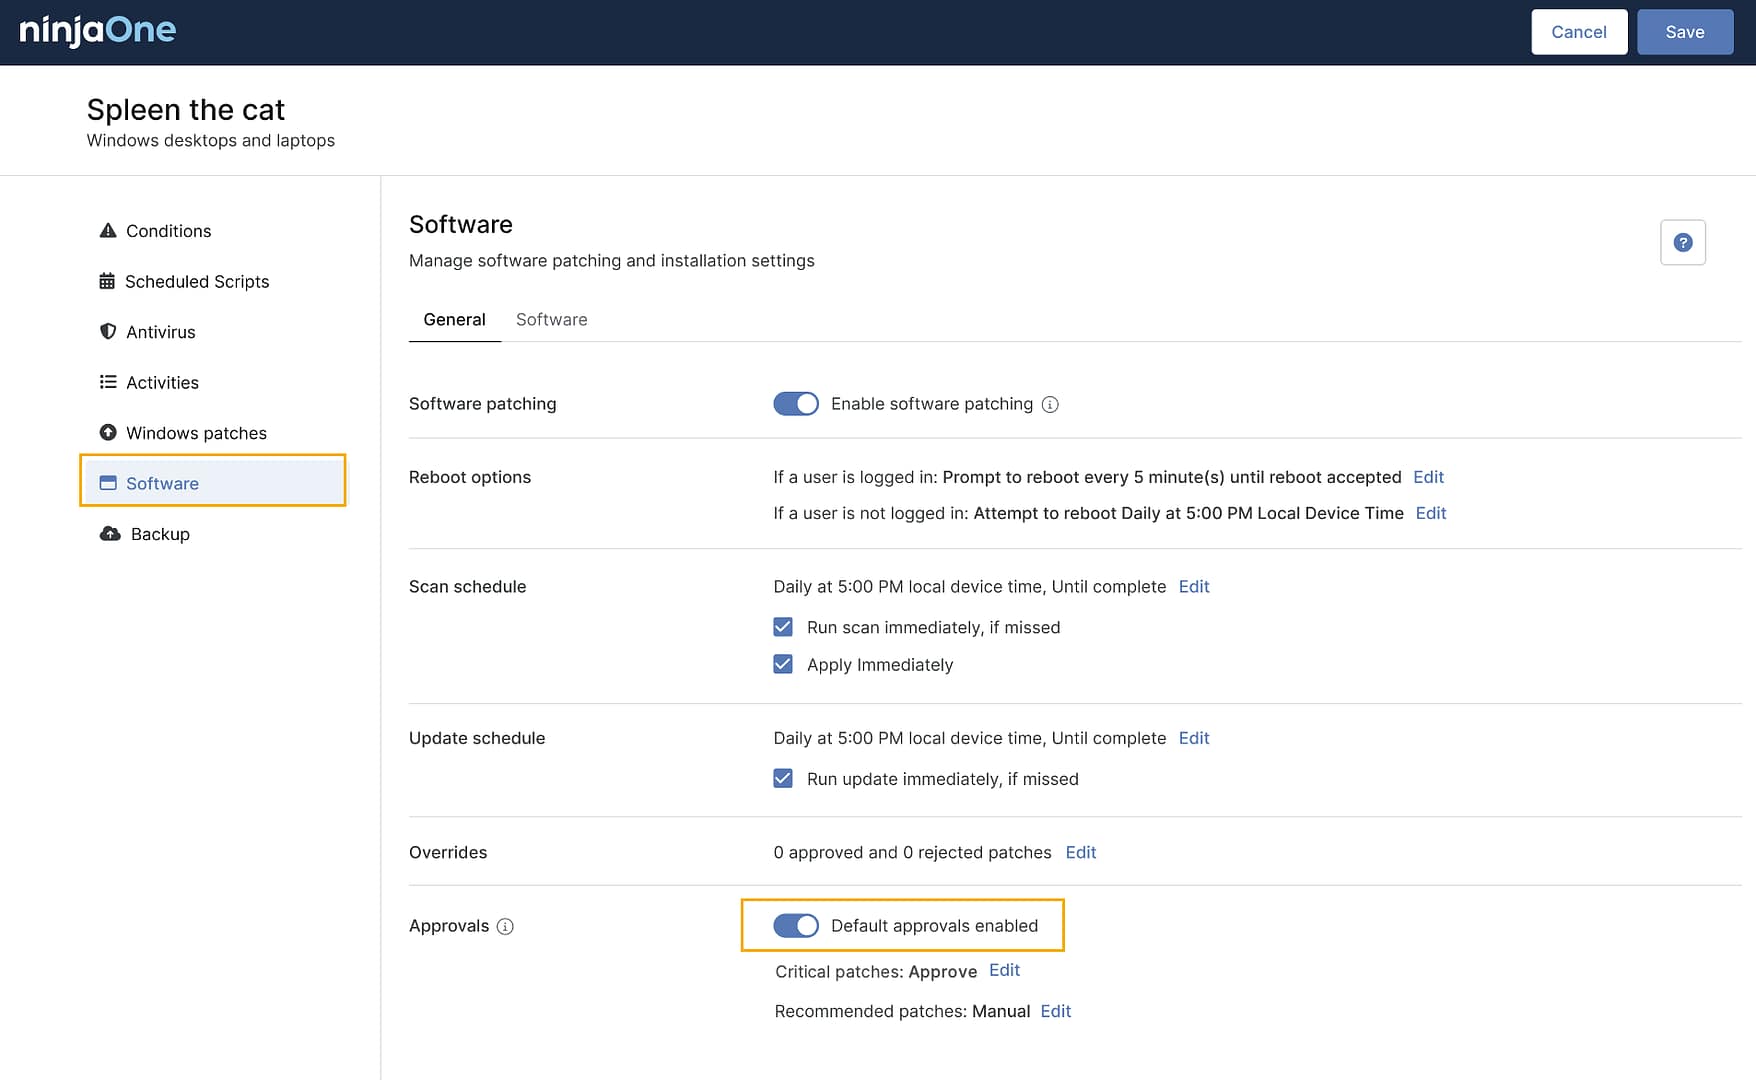Click the Cancel button
The image size is (1756, 1080).
pyautogui.click(x=1578, y=32)
